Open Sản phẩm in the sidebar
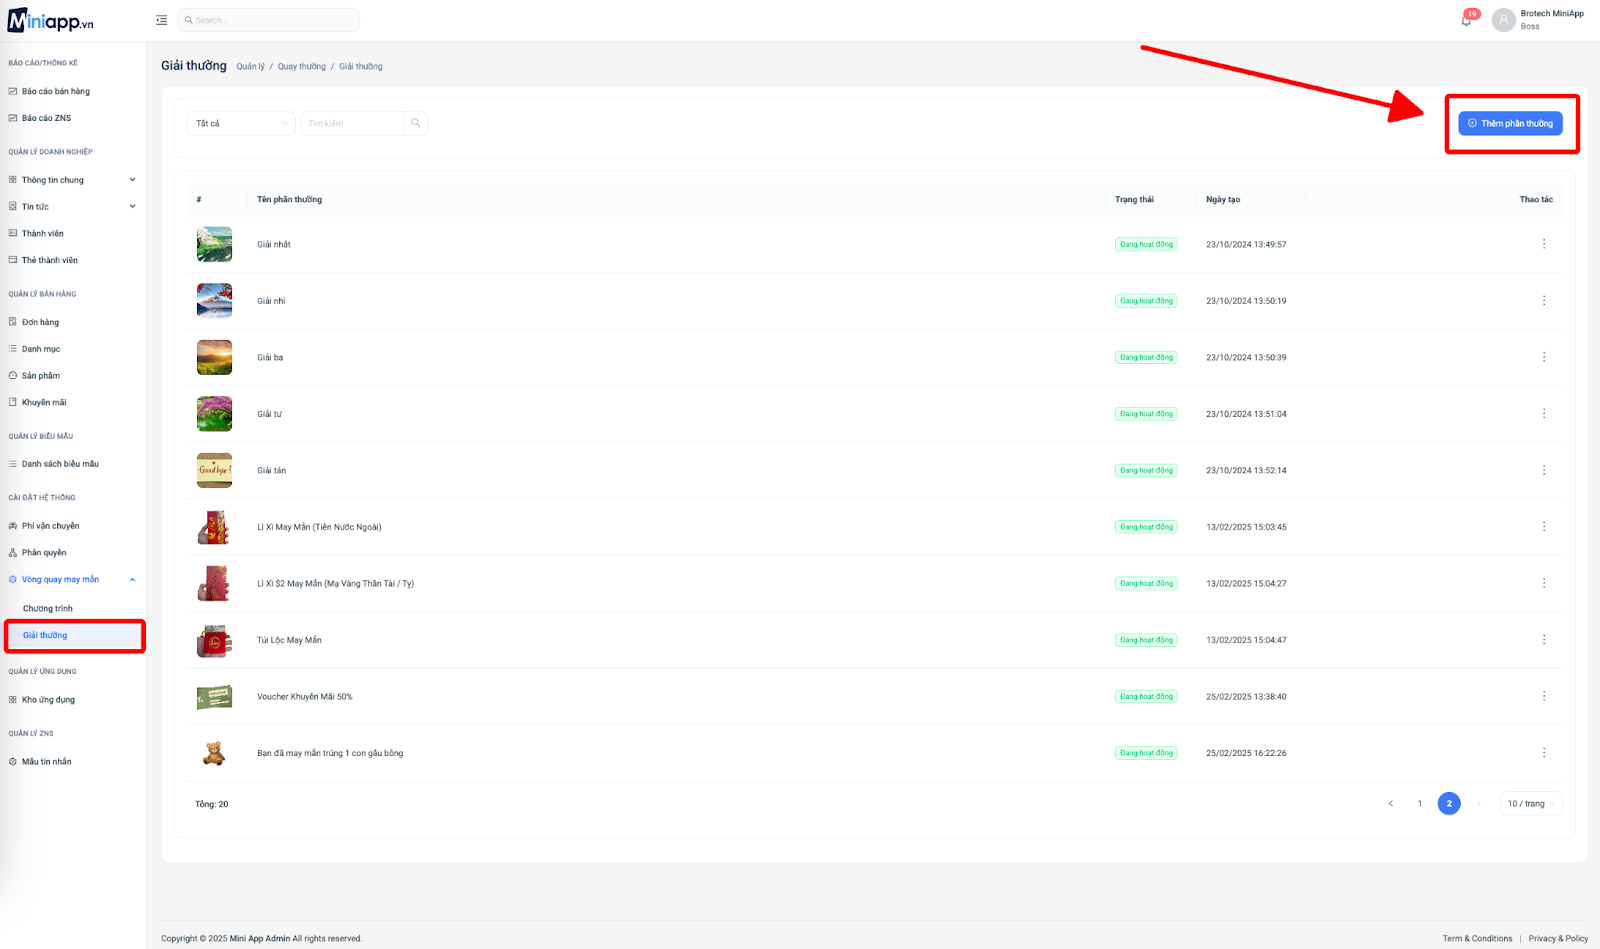 coord(41,376)
